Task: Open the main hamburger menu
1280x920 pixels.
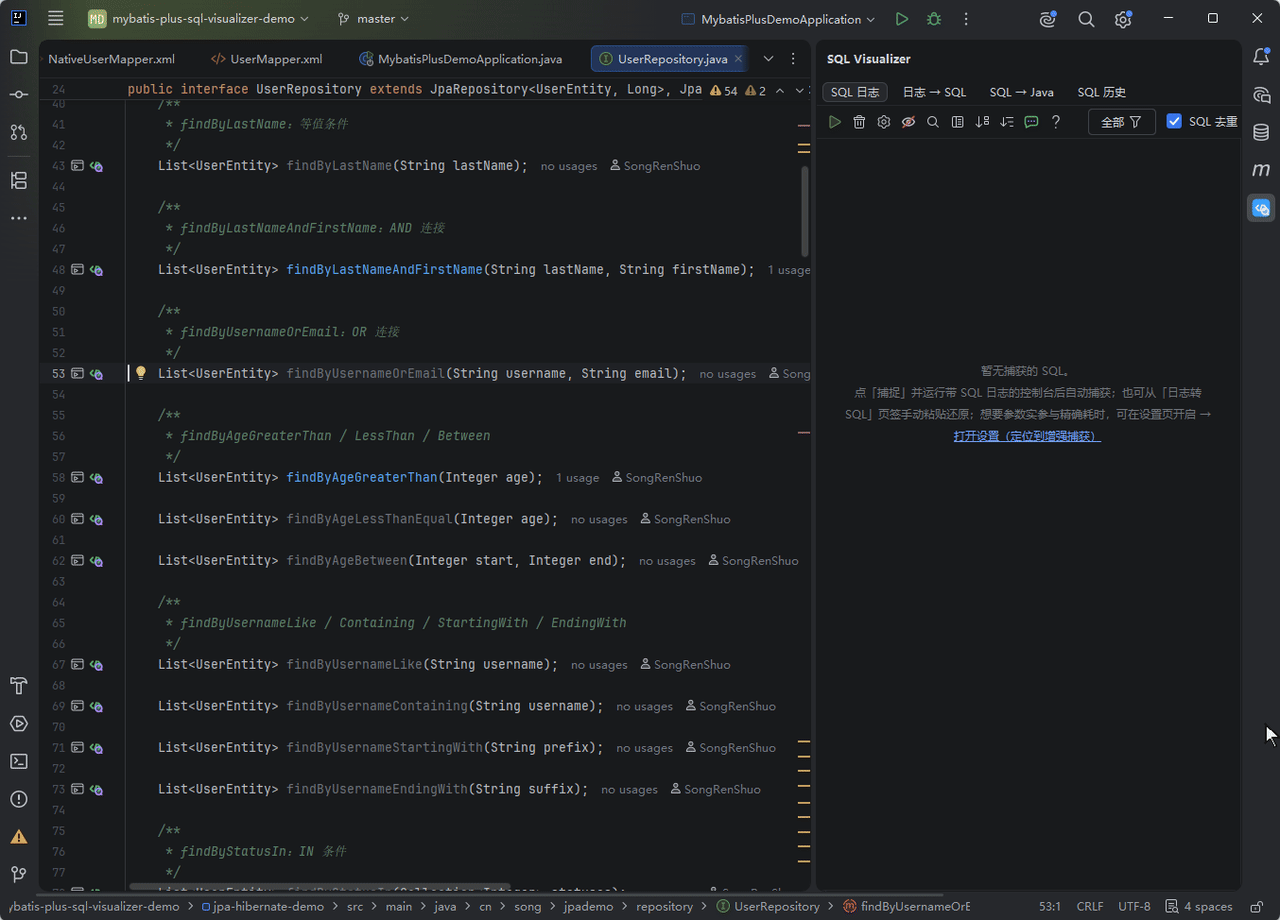Action: click(56, 19)
